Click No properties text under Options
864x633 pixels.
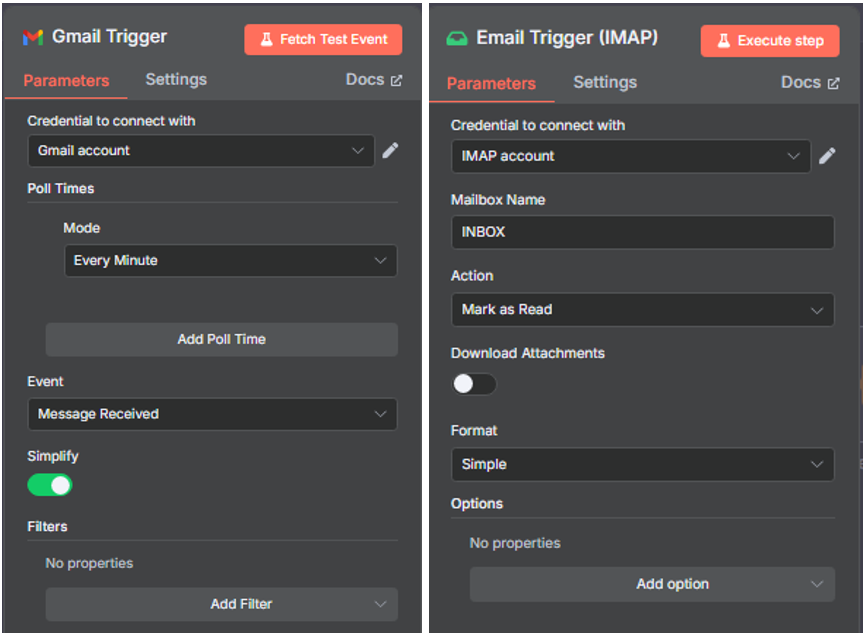click(x=515, y=543)
